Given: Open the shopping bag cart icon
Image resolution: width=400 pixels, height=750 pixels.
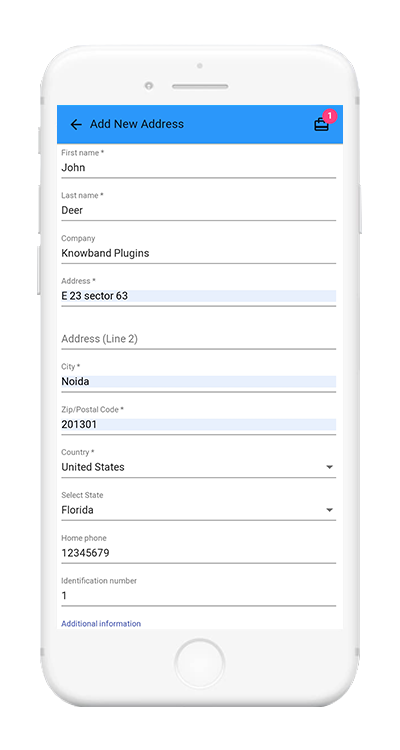Looking at the screenshot, I should point(321,125).
